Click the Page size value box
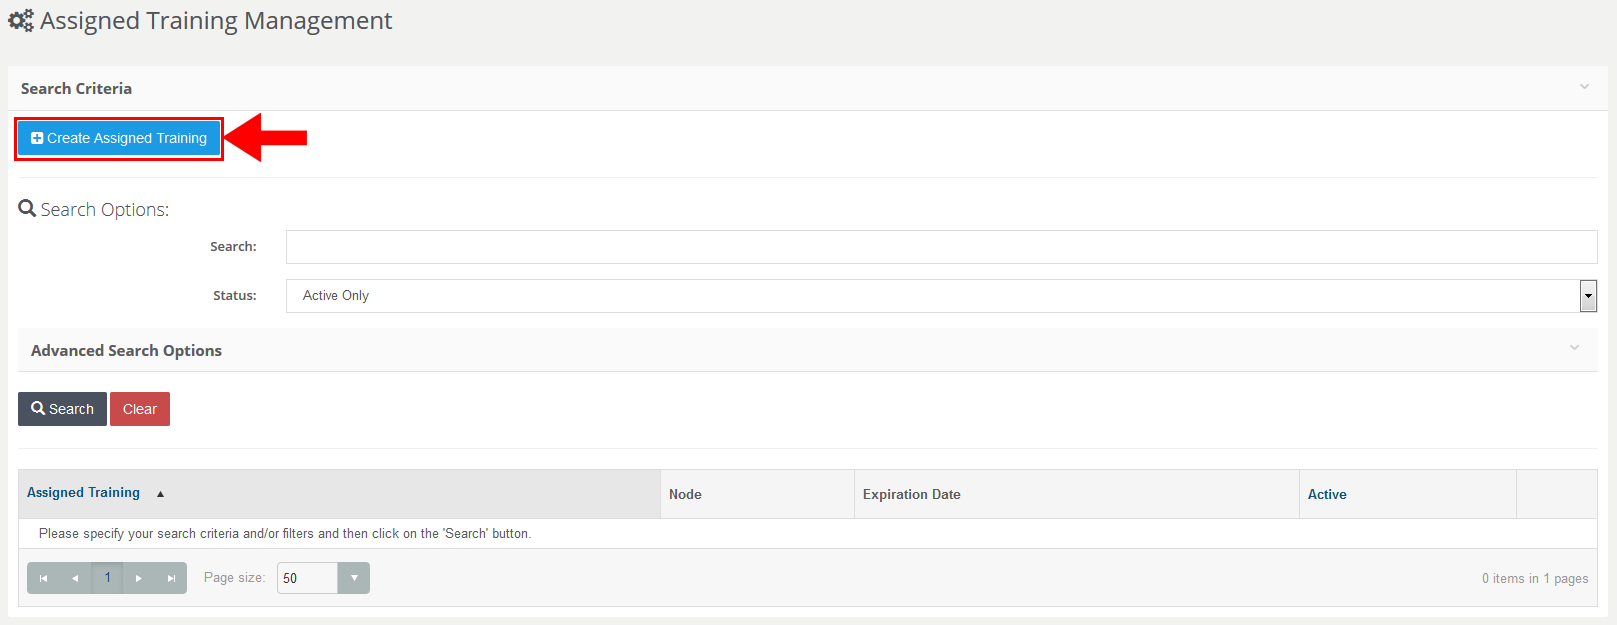1617x625 pixels. coord(306,578)
